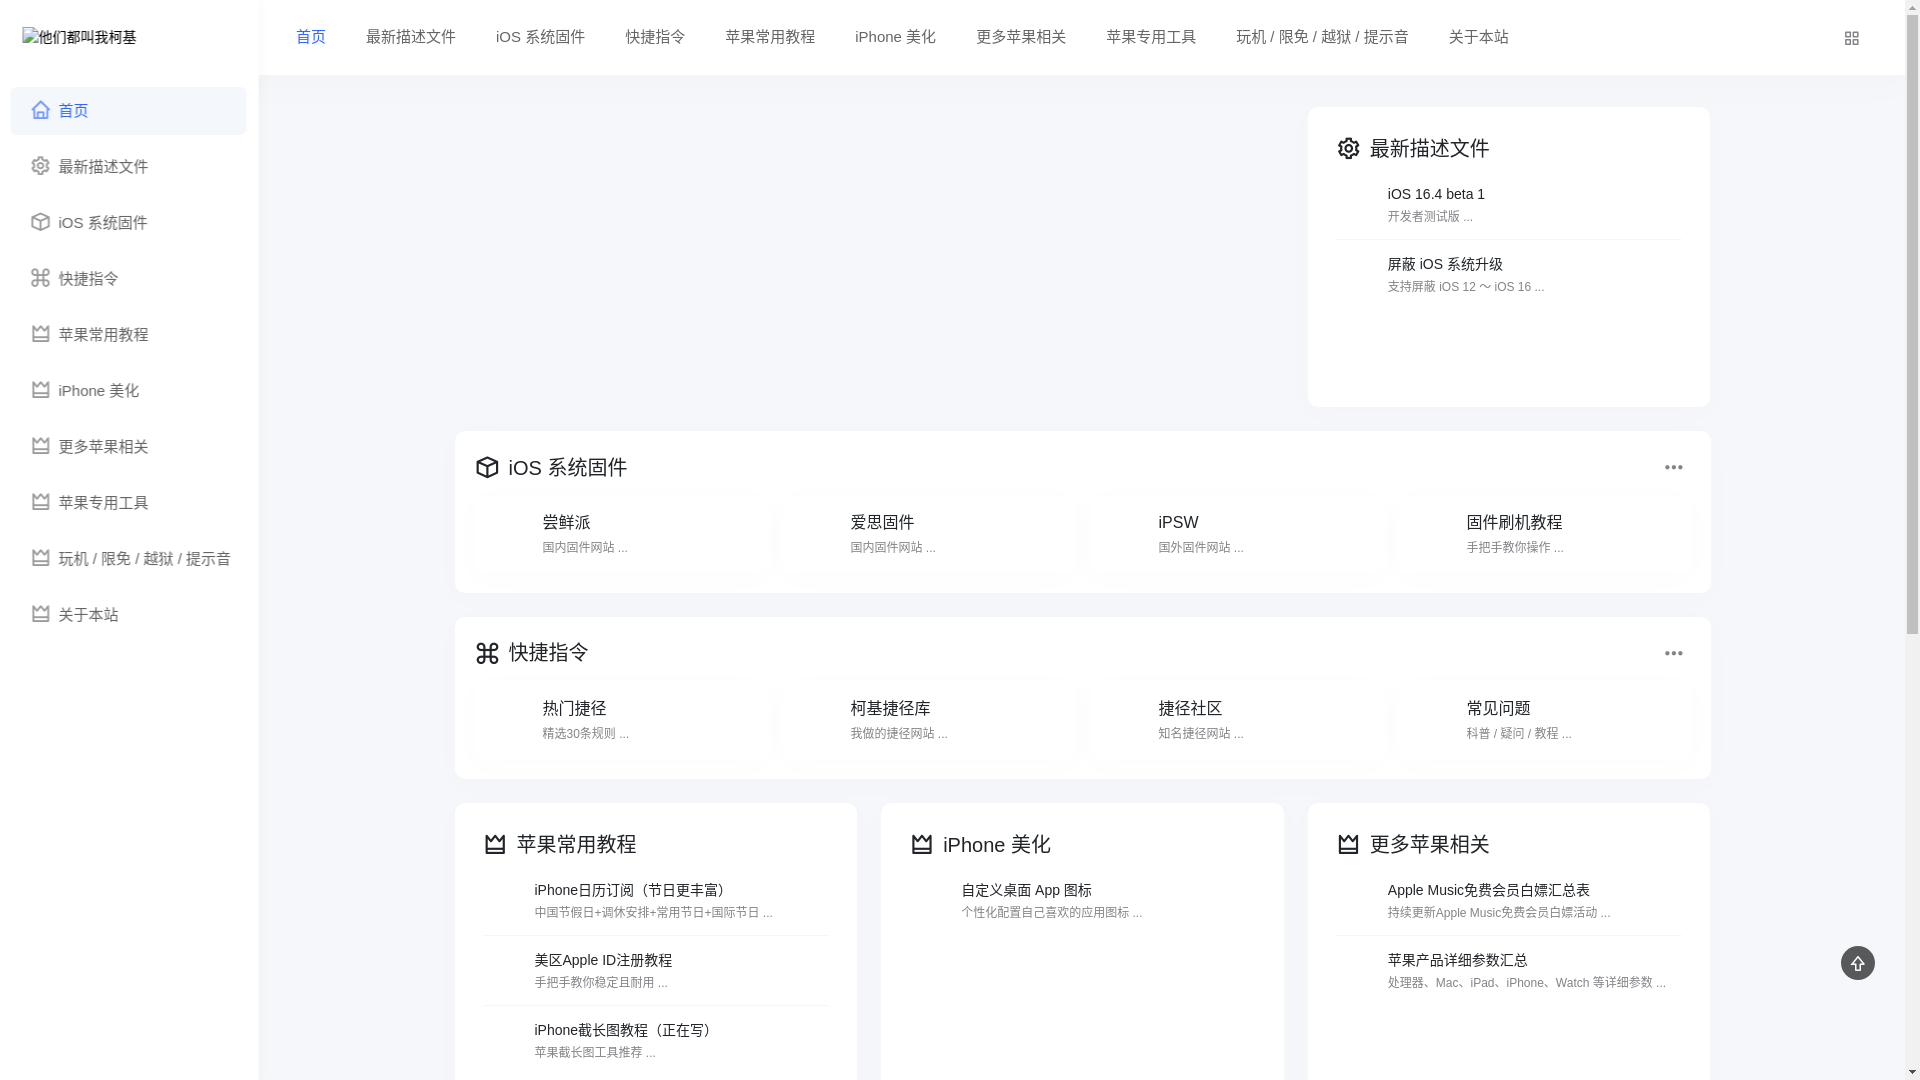Screen dimensions: 1920x1080
Task: Click crown icon beside 玩机 / 限免 in sidebar
Action: click(x=40, y=558)
